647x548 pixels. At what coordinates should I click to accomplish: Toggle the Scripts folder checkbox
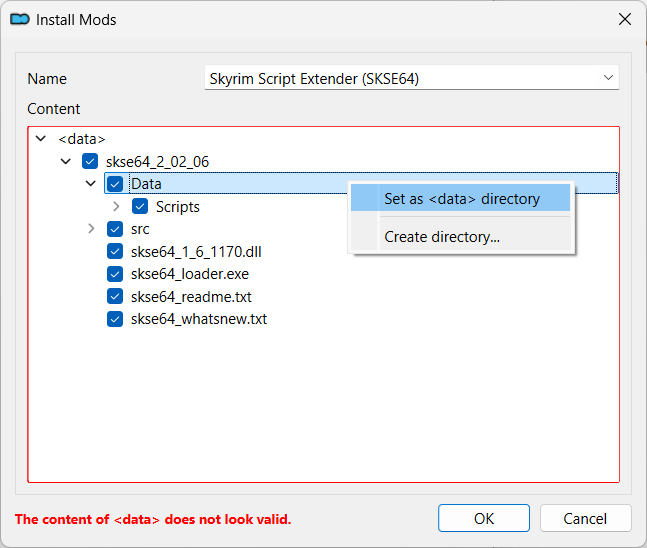coord(140,206)
